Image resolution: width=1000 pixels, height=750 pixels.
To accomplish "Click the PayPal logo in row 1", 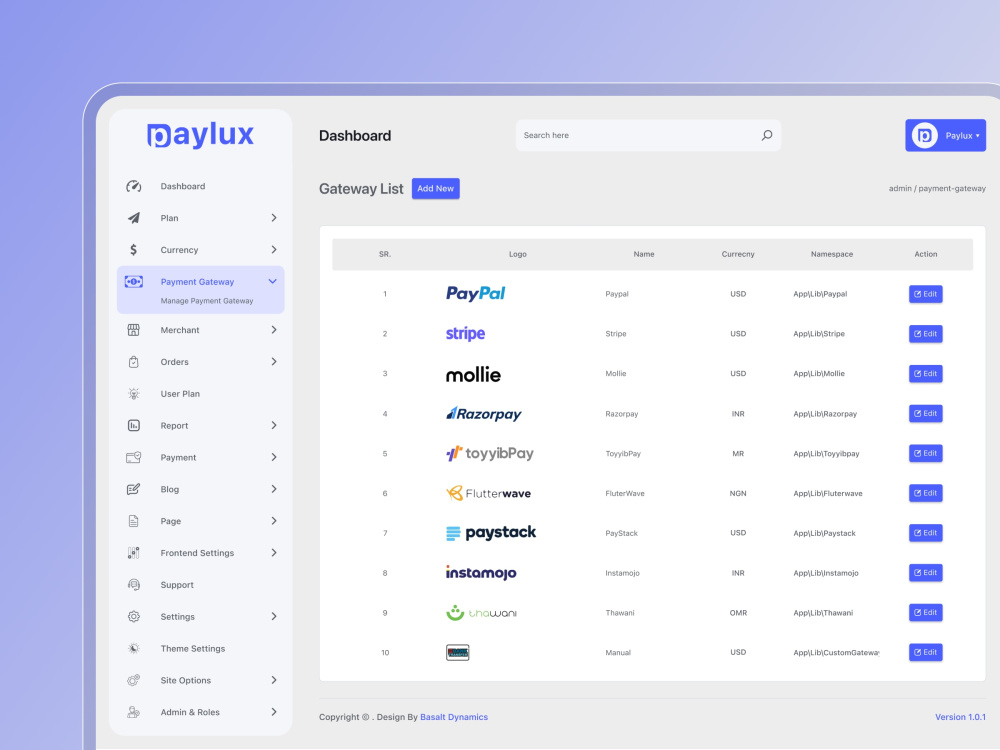I will pyautogui.click(x=475, y=293).
